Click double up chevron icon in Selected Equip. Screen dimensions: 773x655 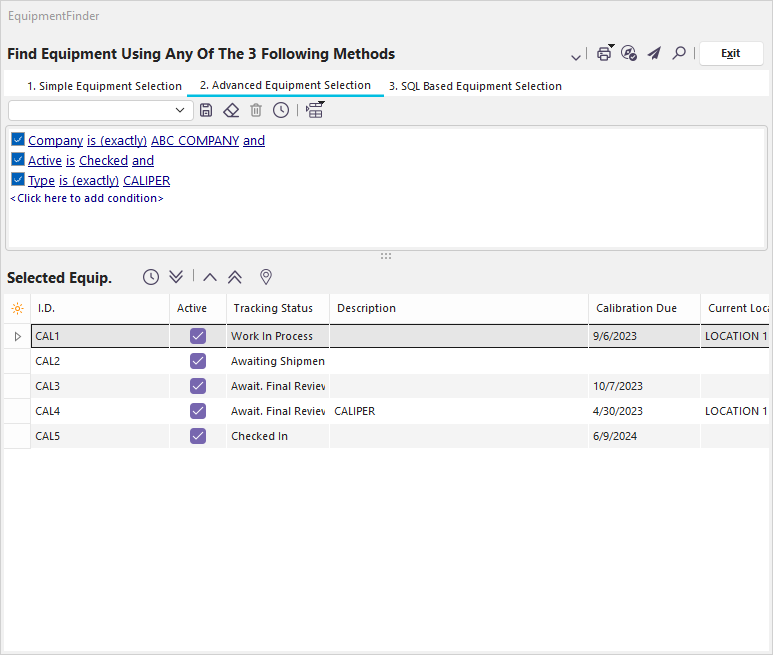(x=235, y=277)
